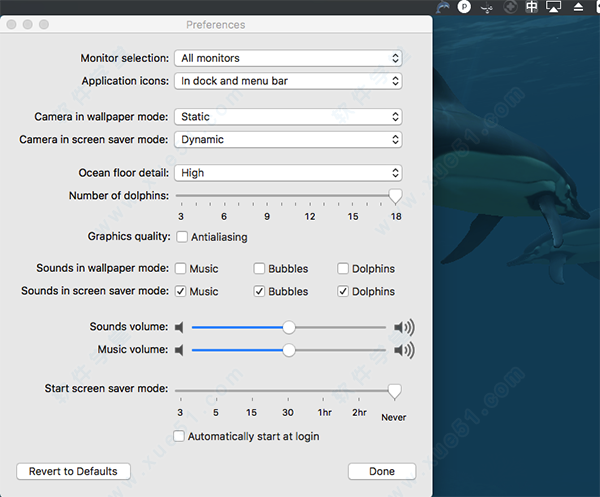Click the Music volume slider knob

(289, 350)
